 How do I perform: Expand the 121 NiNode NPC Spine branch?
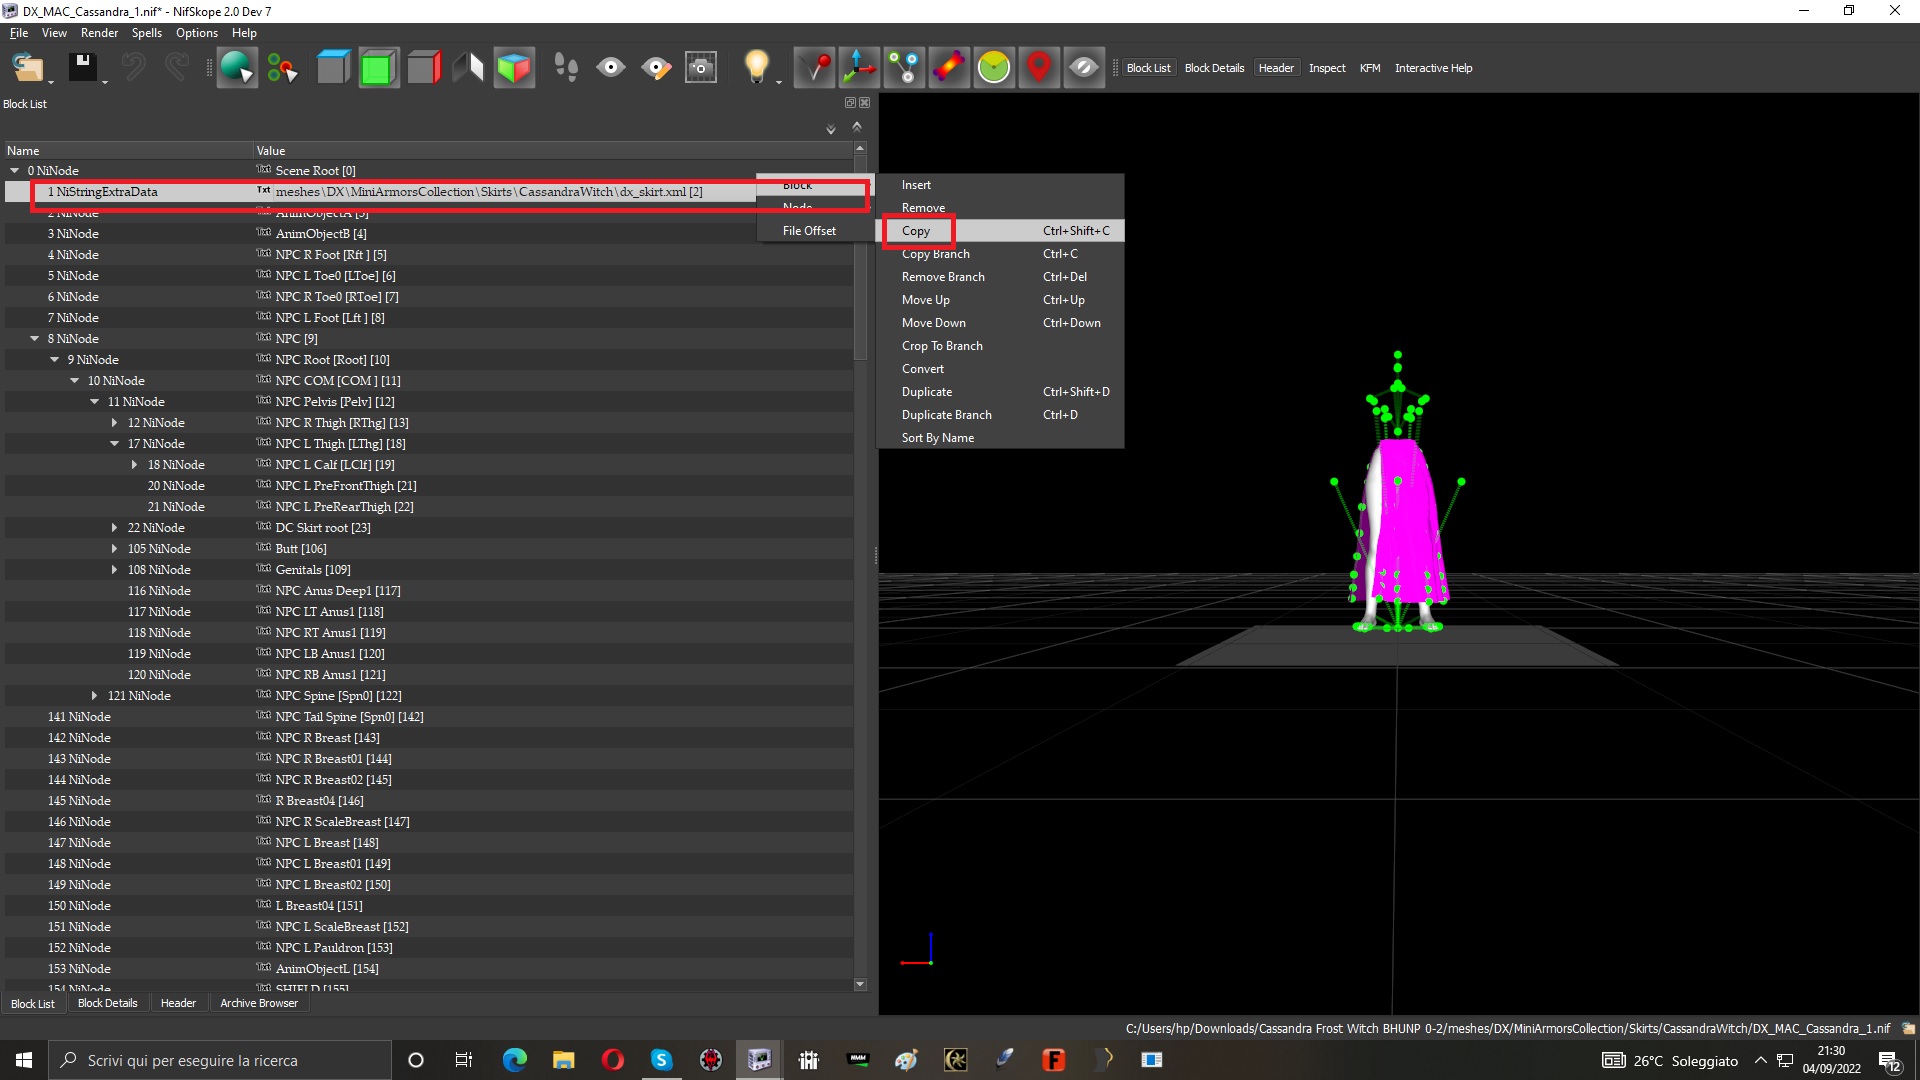95,696
